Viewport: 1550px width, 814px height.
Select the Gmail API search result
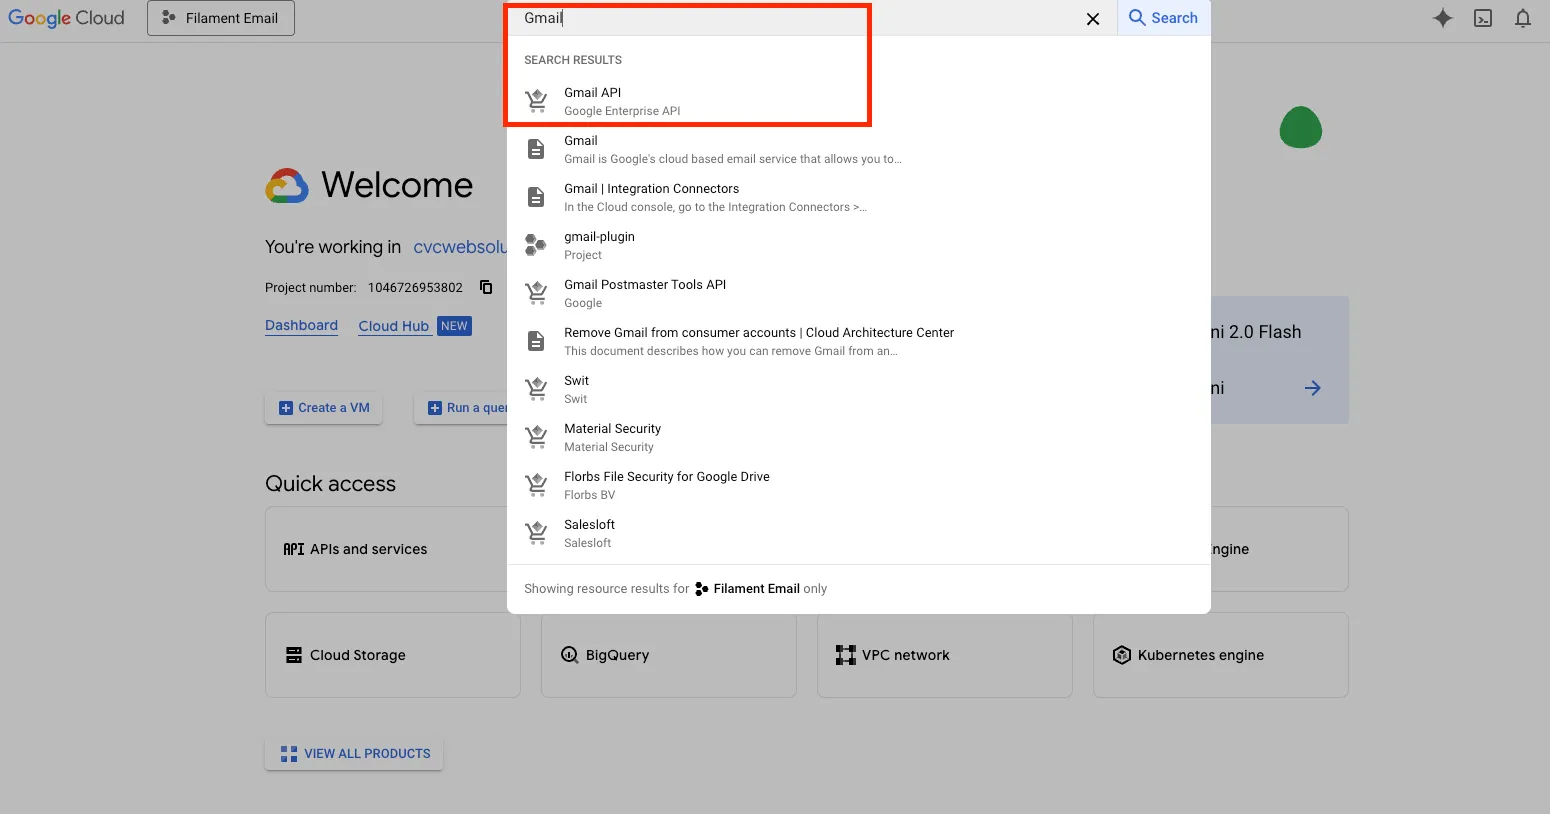(859, 101)
